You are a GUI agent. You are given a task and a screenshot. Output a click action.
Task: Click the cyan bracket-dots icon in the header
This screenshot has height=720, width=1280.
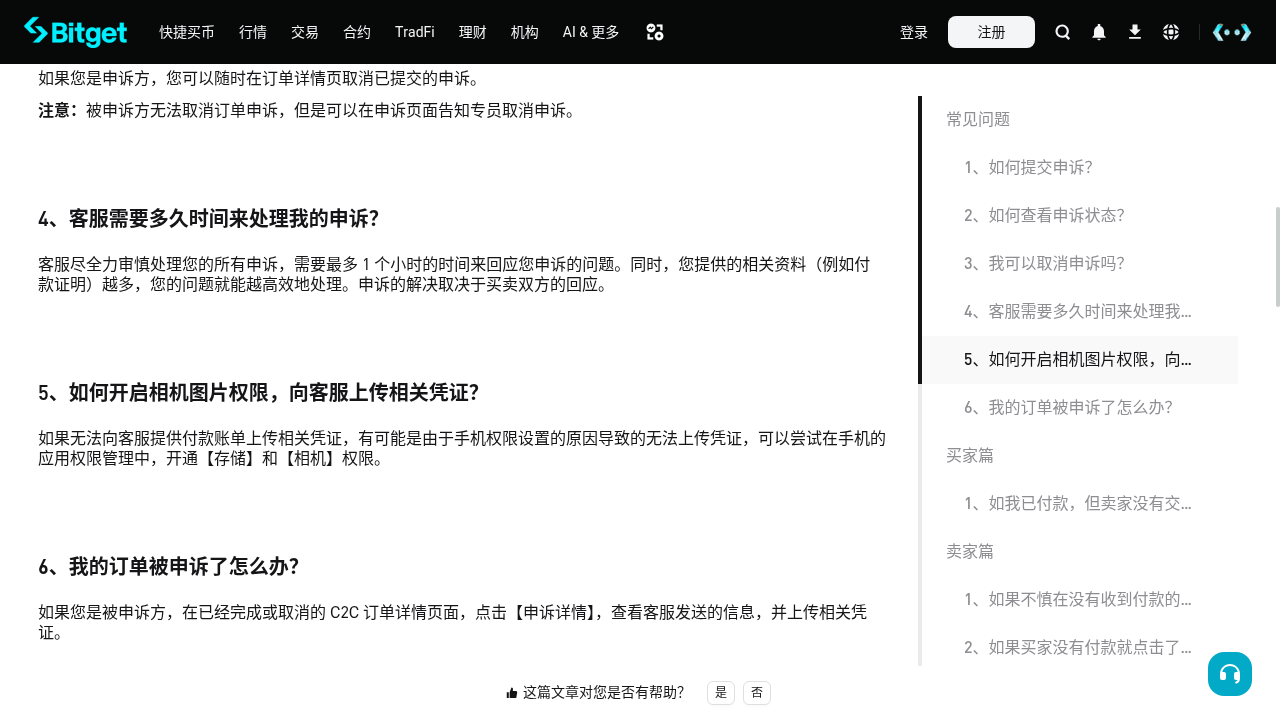click(x=1232, y=32)
